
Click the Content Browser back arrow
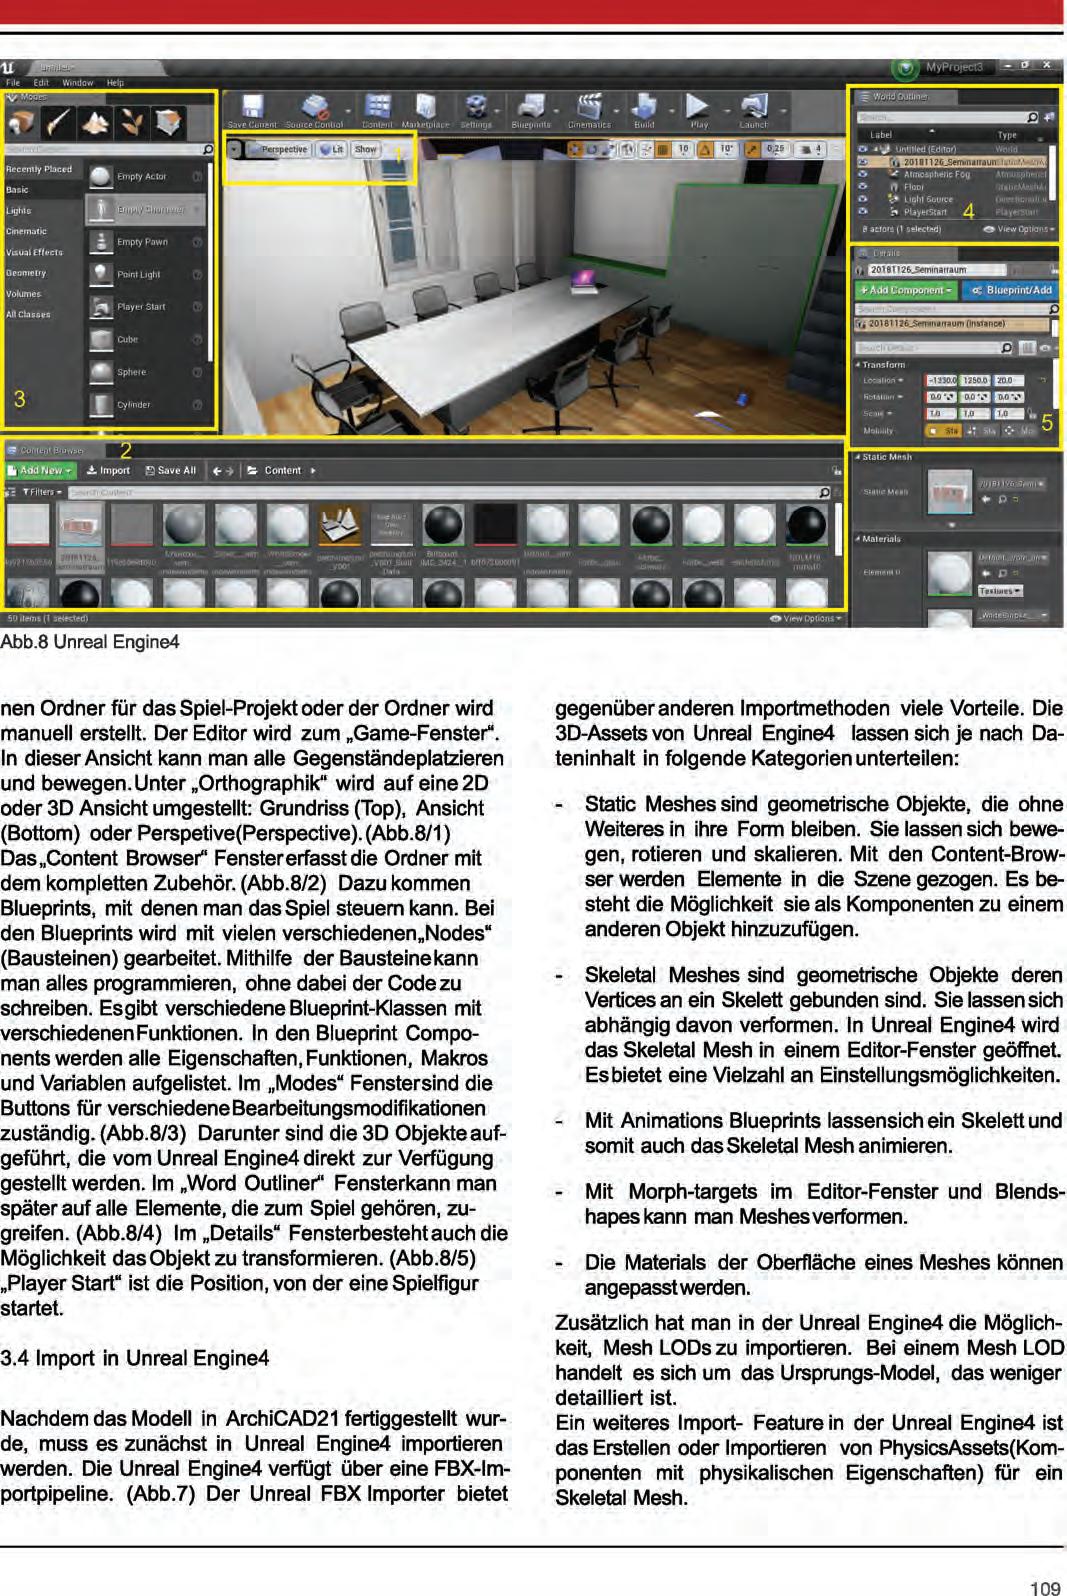pyautogui.click(x=217, y=470)
